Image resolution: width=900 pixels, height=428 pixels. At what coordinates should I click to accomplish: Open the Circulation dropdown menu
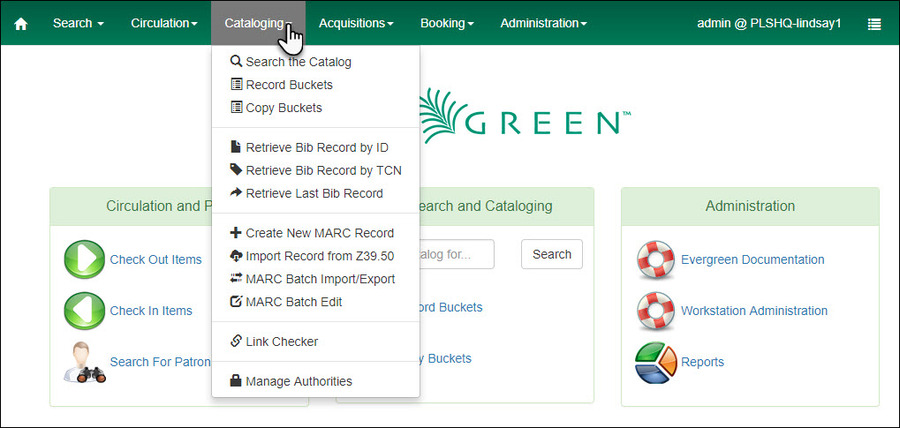(x=164, y=24)
